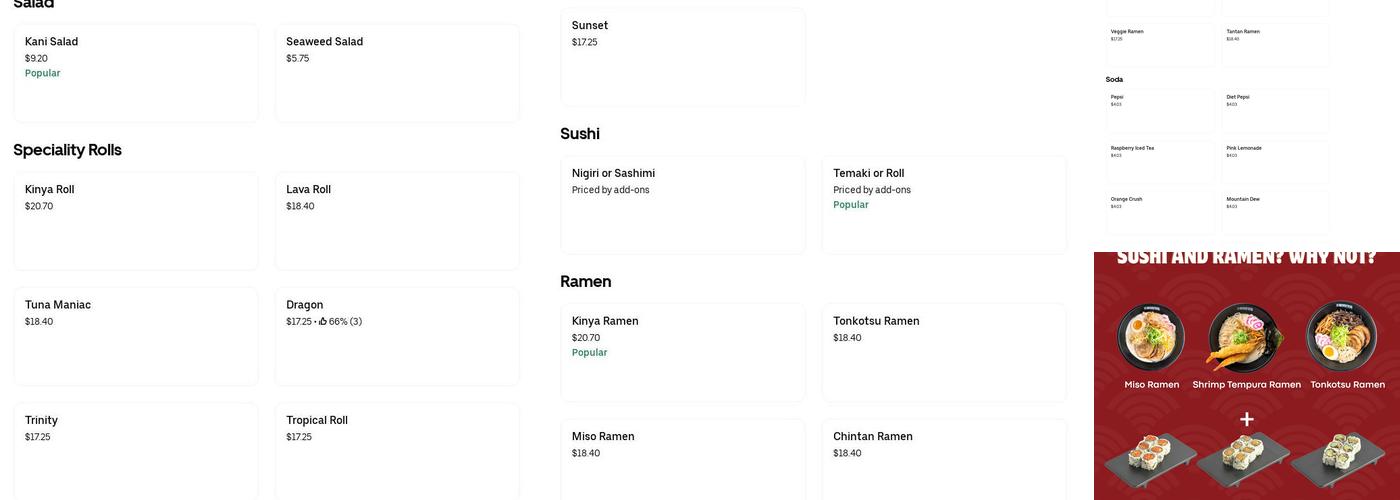Click the Miso Ramen bowl image in the banner
This screenshot has width=1400, height=500.
(1151, 337)
